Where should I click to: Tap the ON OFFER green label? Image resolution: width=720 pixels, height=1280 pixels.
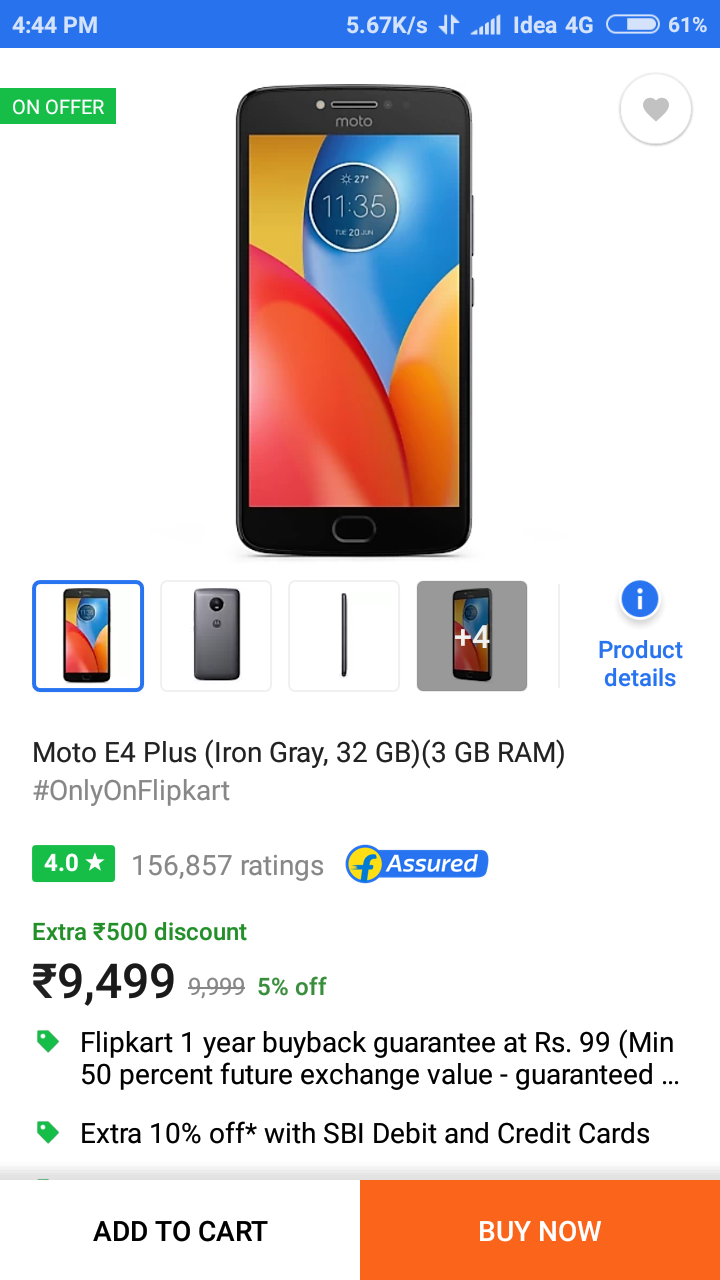(58, 107)
